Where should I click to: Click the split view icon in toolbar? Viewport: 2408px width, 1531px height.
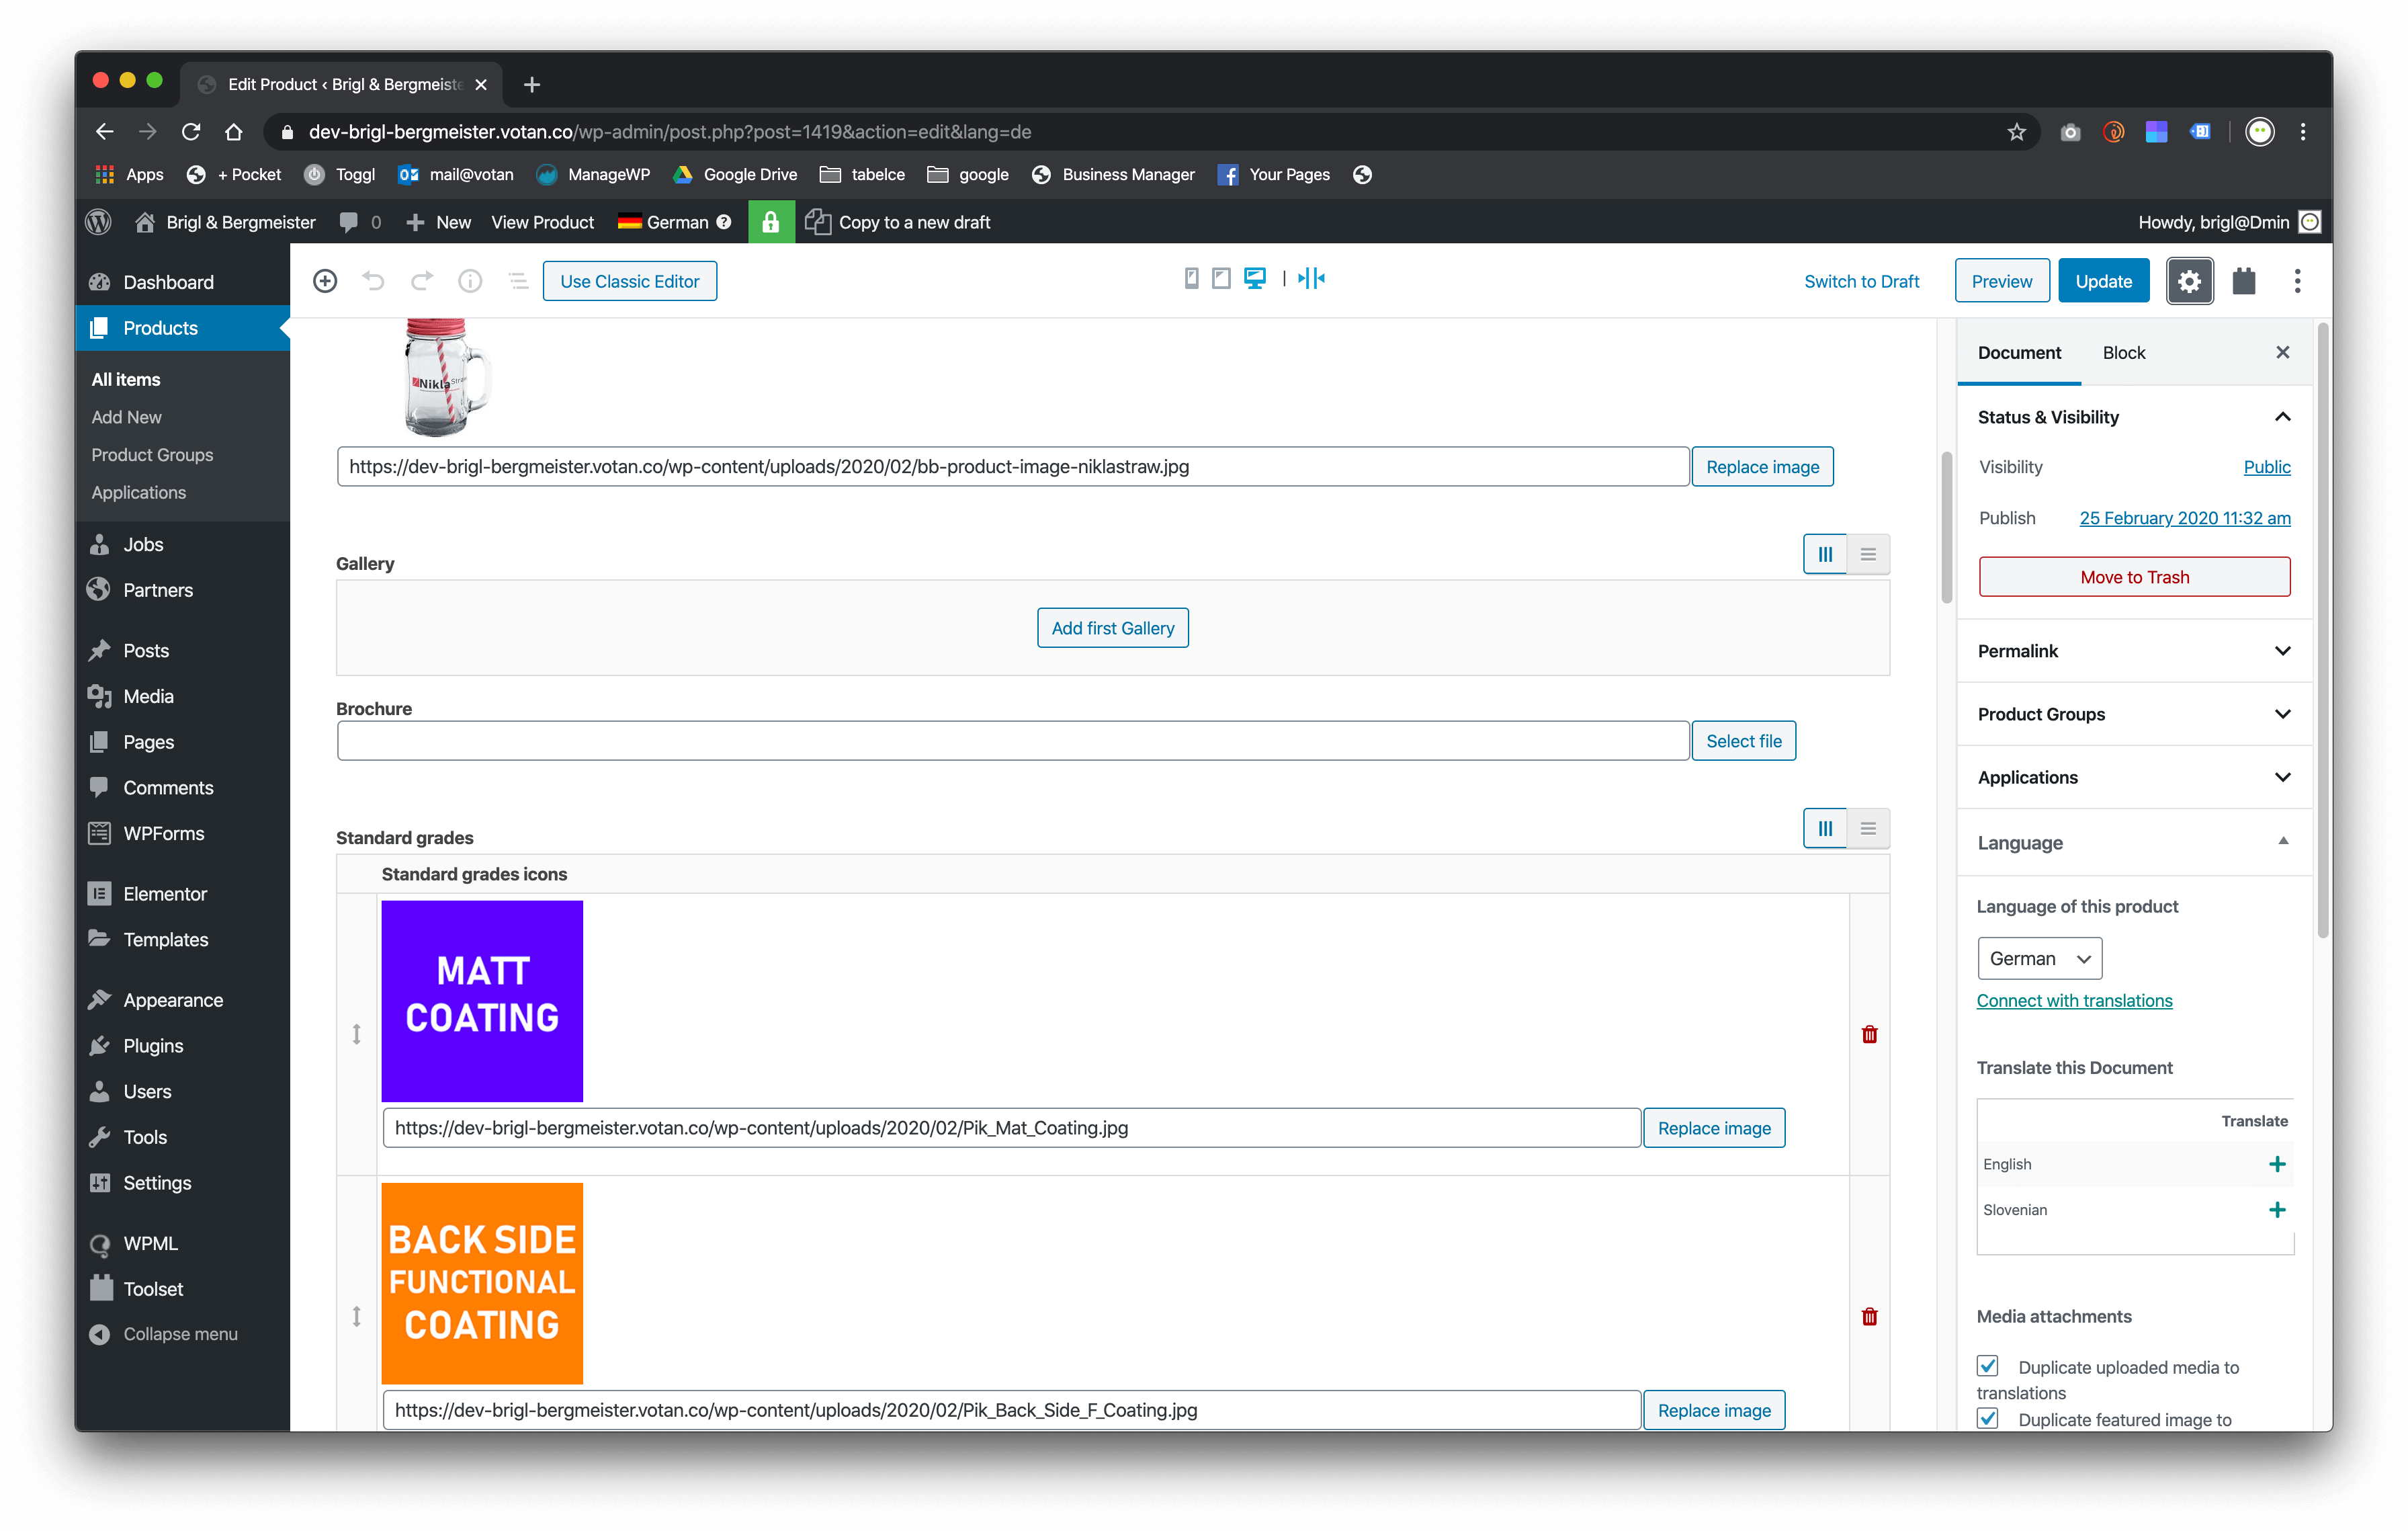tap(1311, 278)
